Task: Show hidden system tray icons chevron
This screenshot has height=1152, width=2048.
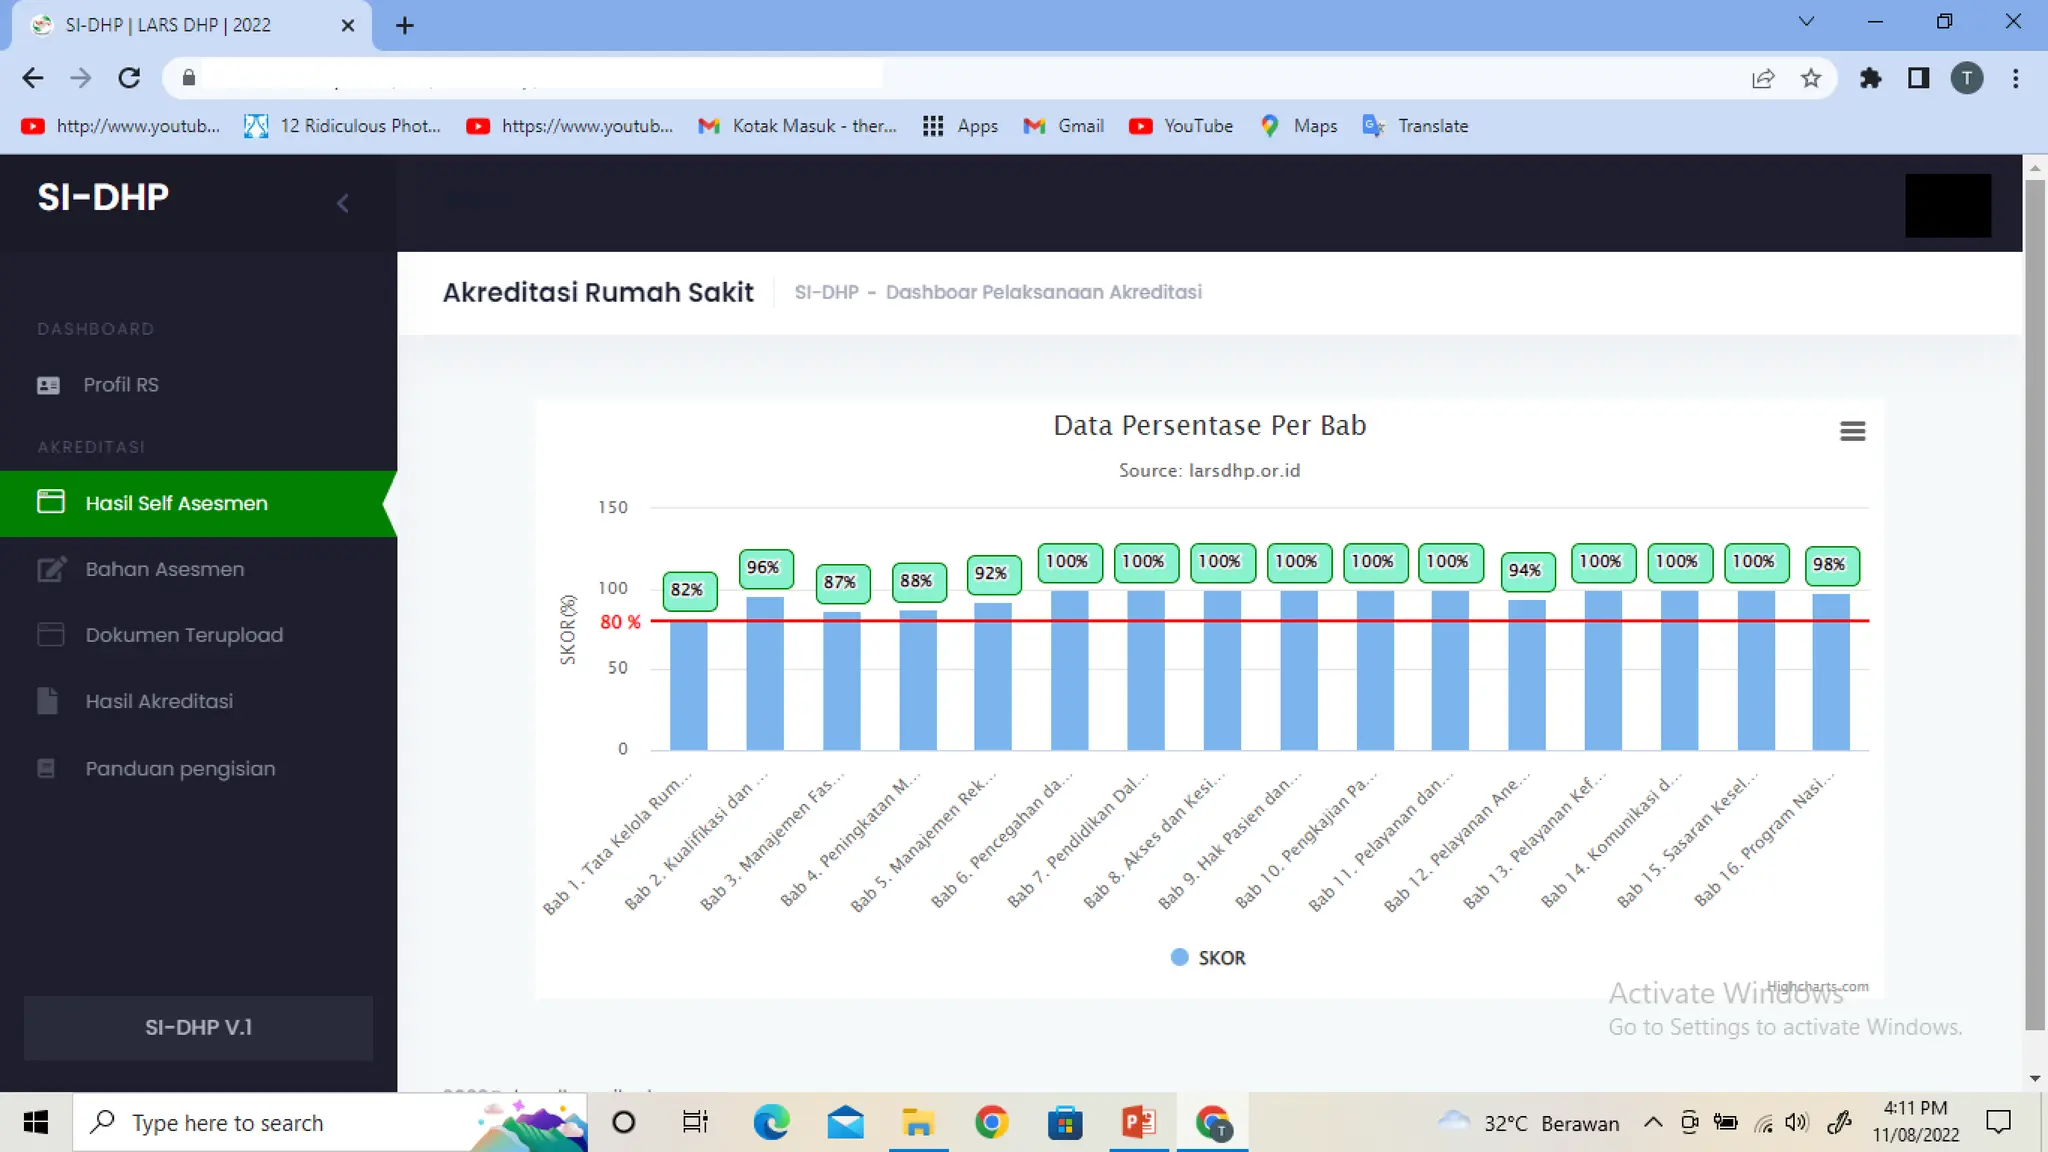Action: tap(1653, 1122)
